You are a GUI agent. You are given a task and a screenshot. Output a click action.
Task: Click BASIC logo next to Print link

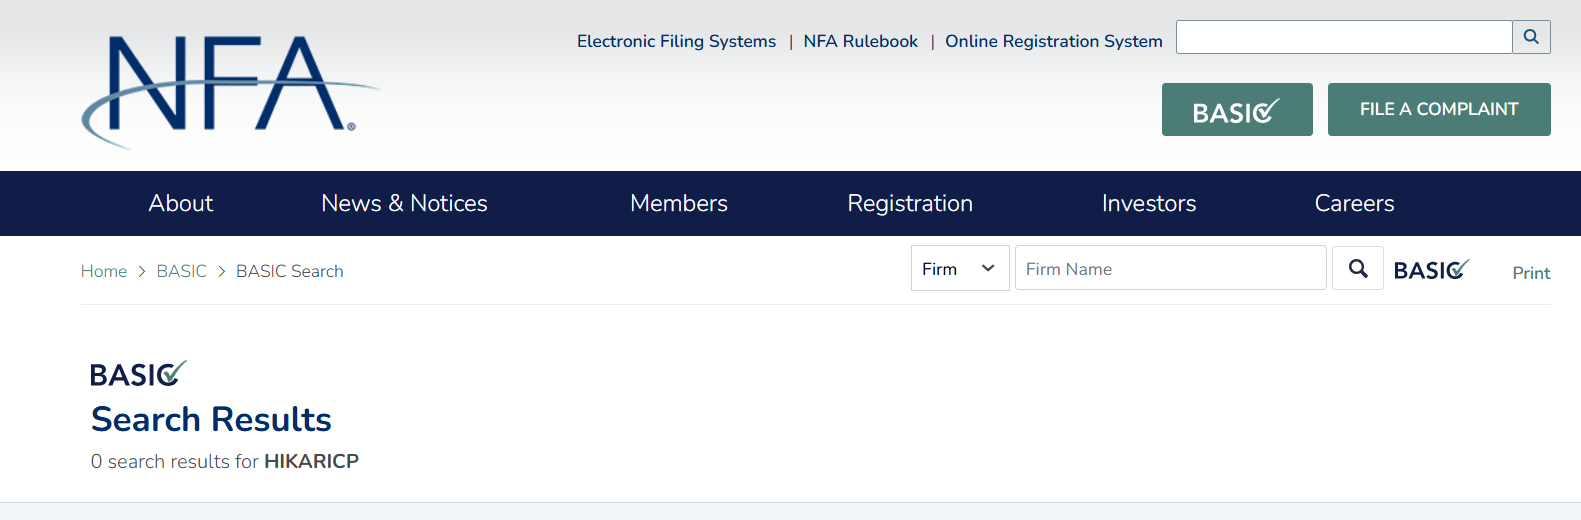click(x=1431, y=270)
